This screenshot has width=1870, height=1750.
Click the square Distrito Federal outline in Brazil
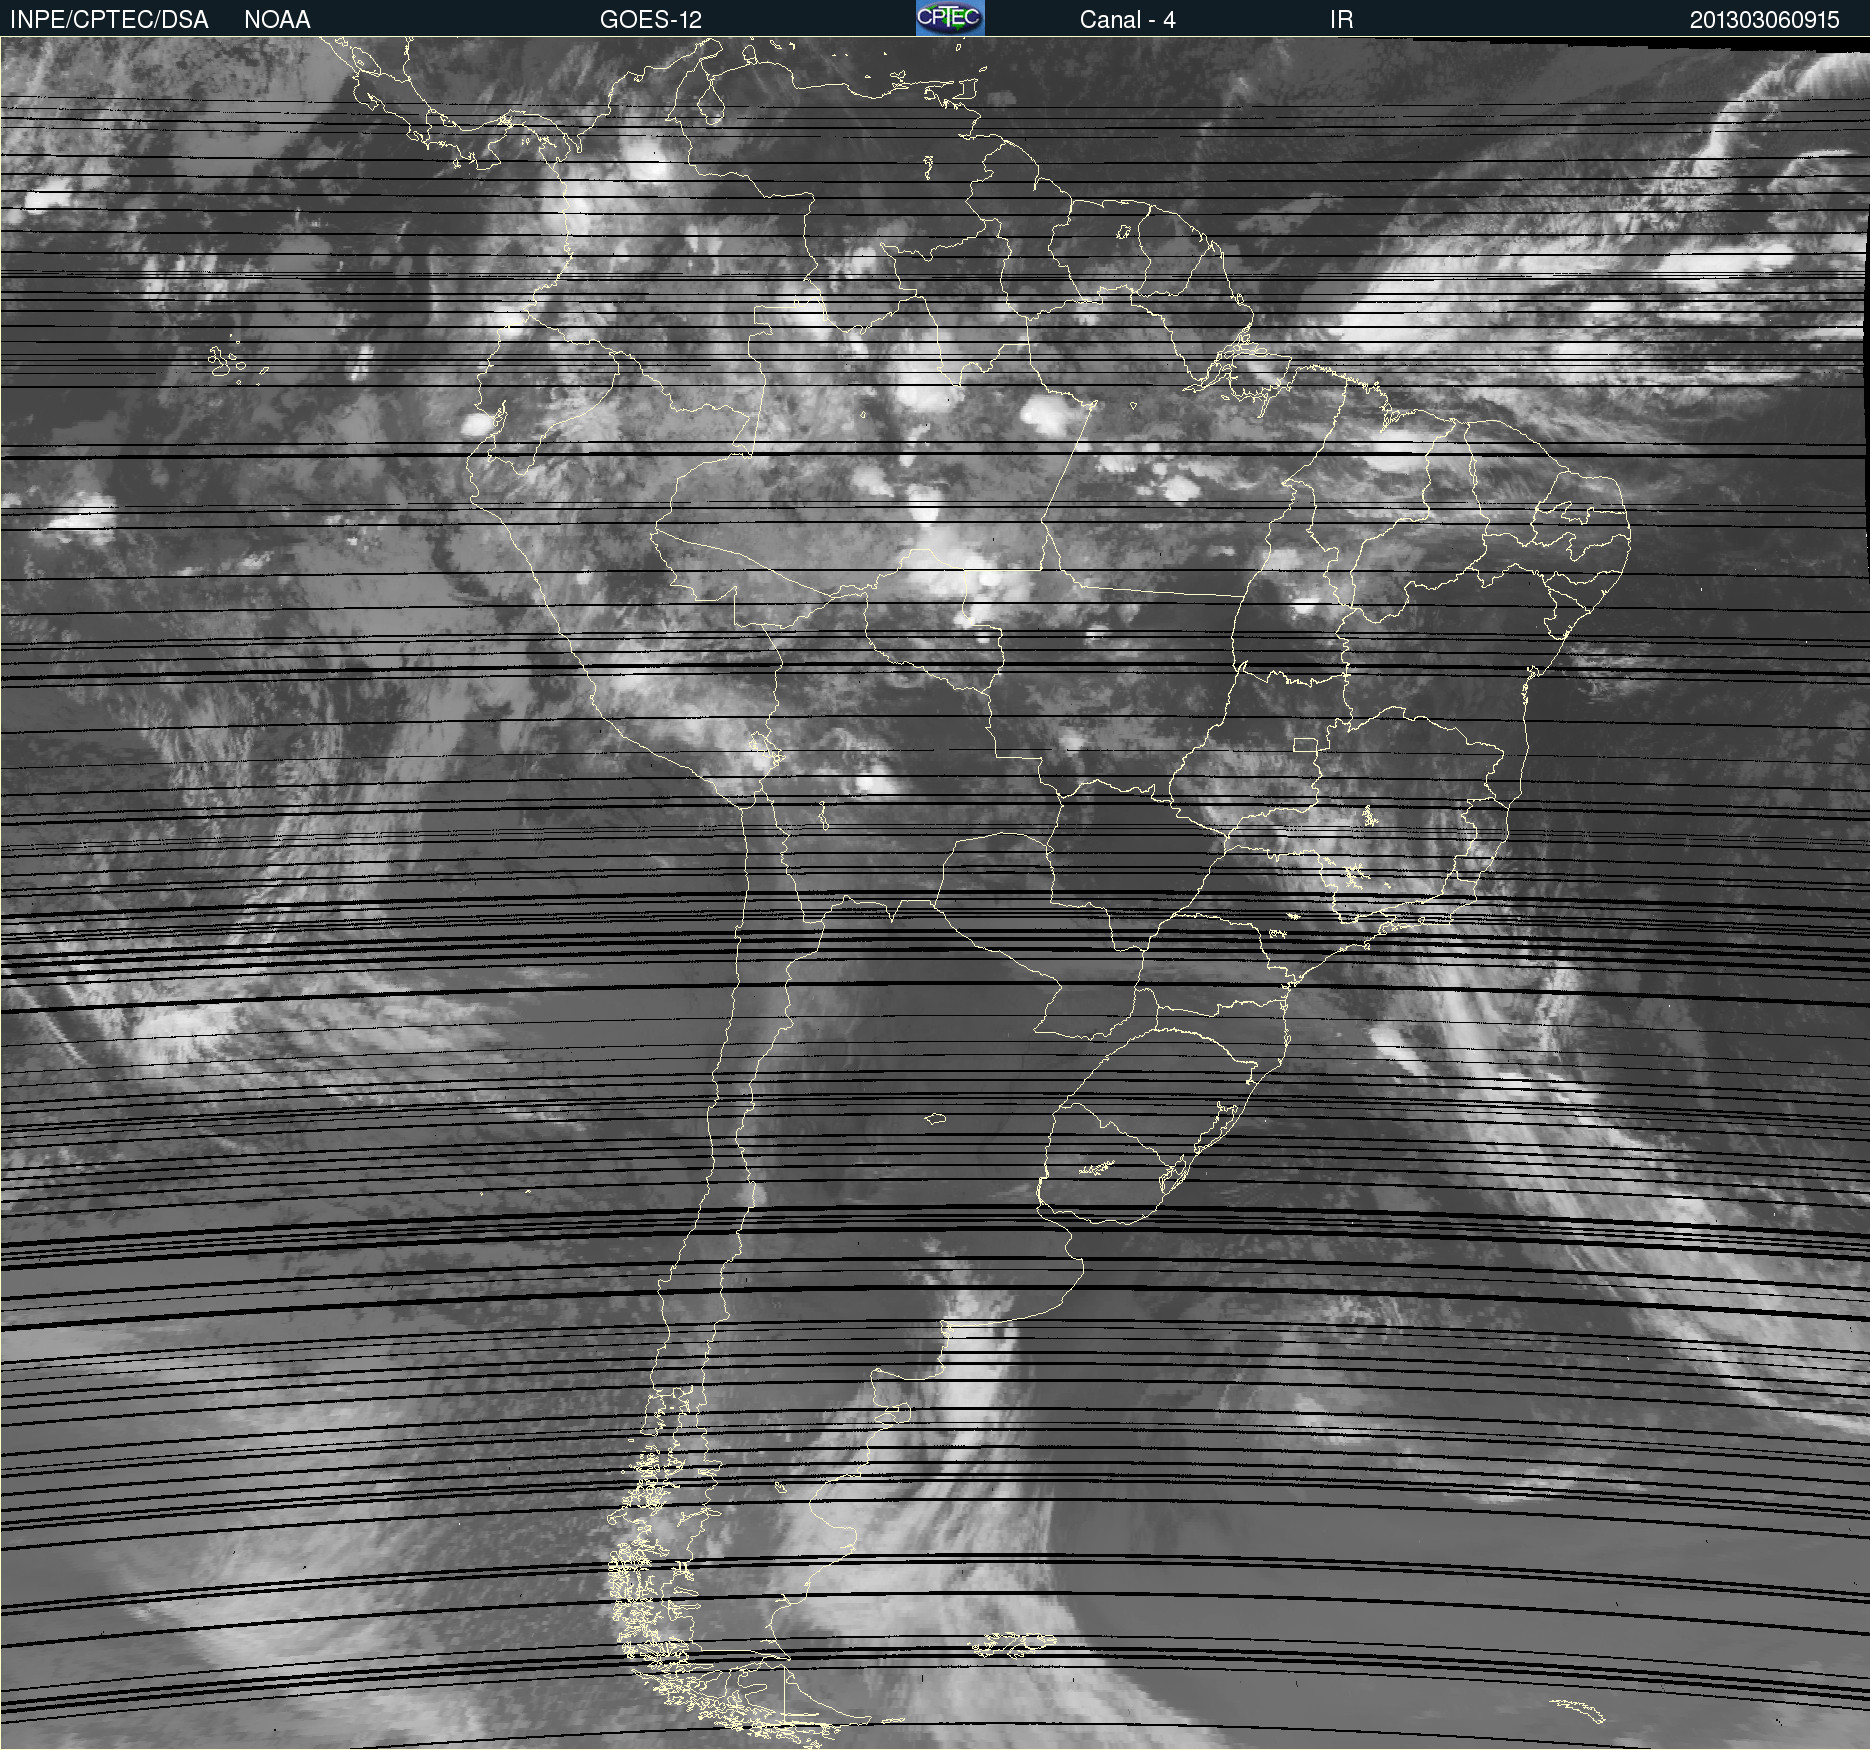(x=1305, y=745)
